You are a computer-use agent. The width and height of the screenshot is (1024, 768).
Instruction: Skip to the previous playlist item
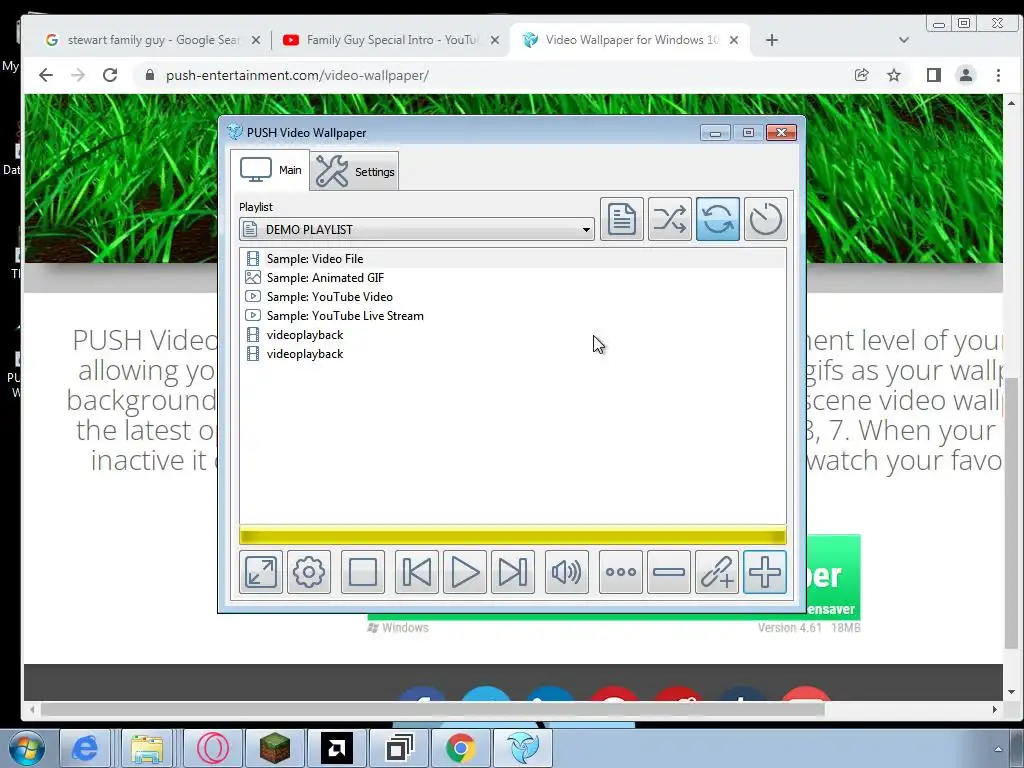click(x=417, y=572)
